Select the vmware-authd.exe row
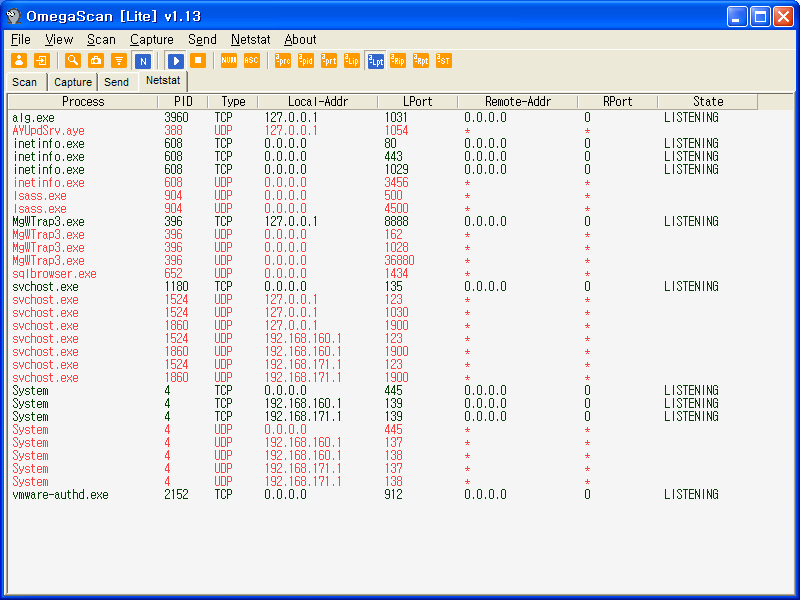Viewport: 800px width, 600px height. click(60, 495)
